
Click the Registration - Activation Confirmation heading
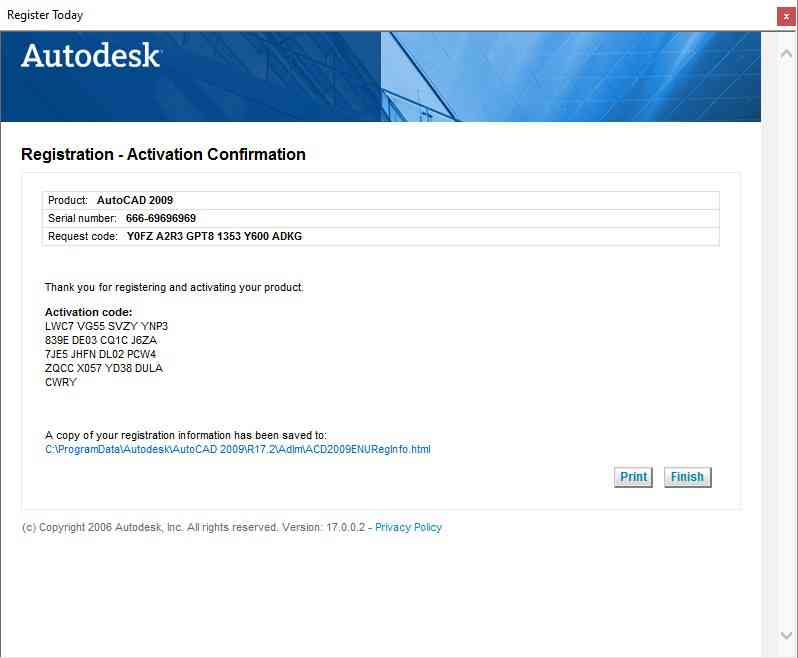[163, 154]
